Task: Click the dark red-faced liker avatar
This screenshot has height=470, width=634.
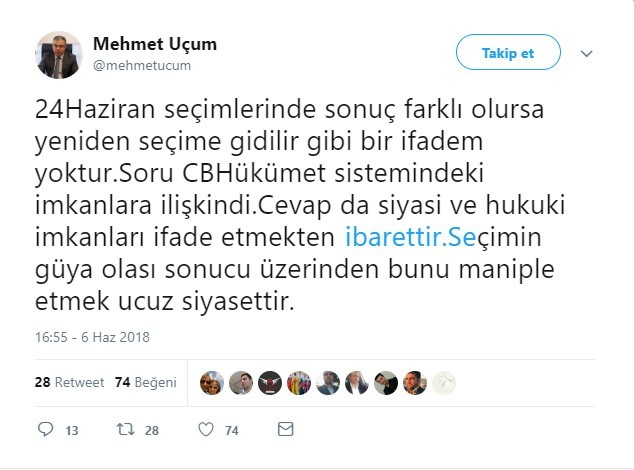Action: (269, 382)
